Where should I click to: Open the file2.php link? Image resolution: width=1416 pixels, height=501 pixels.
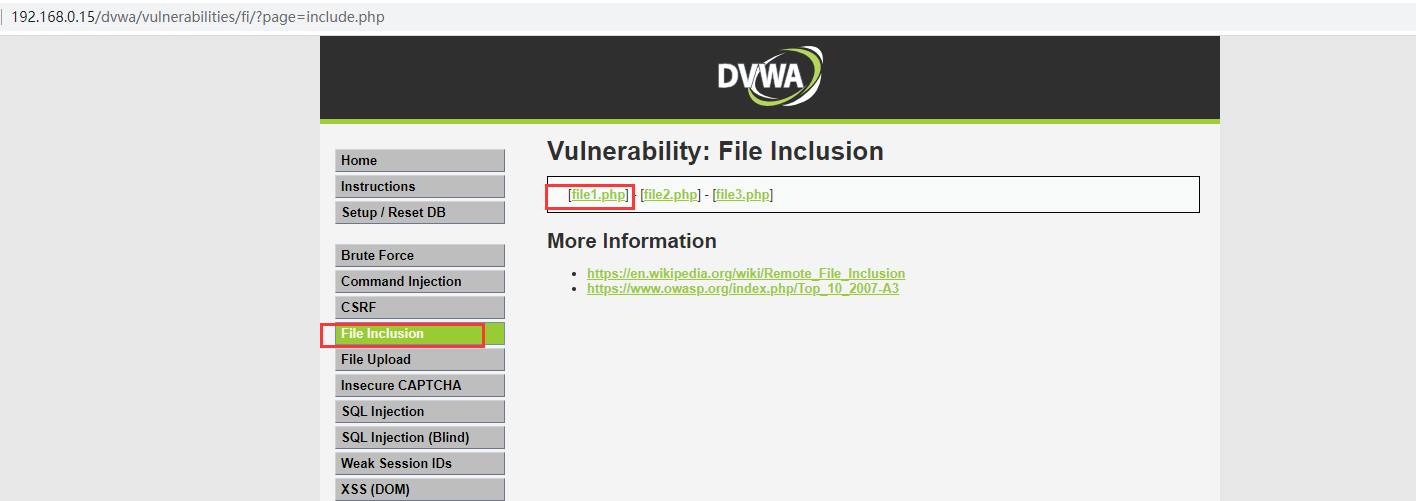(x=670, y=195)
